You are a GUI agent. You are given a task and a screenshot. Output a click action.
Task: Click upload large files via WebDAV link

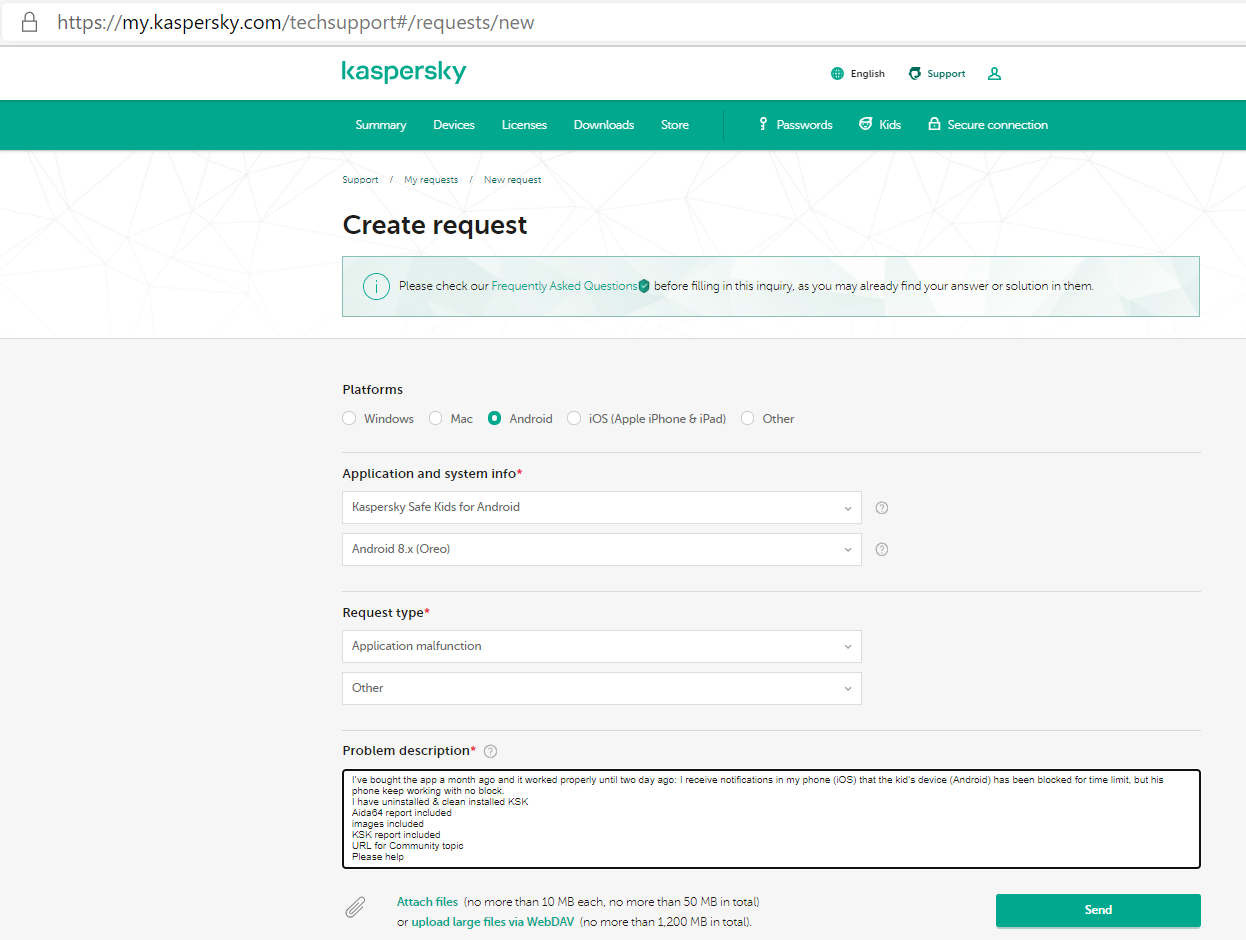[493, 922]
